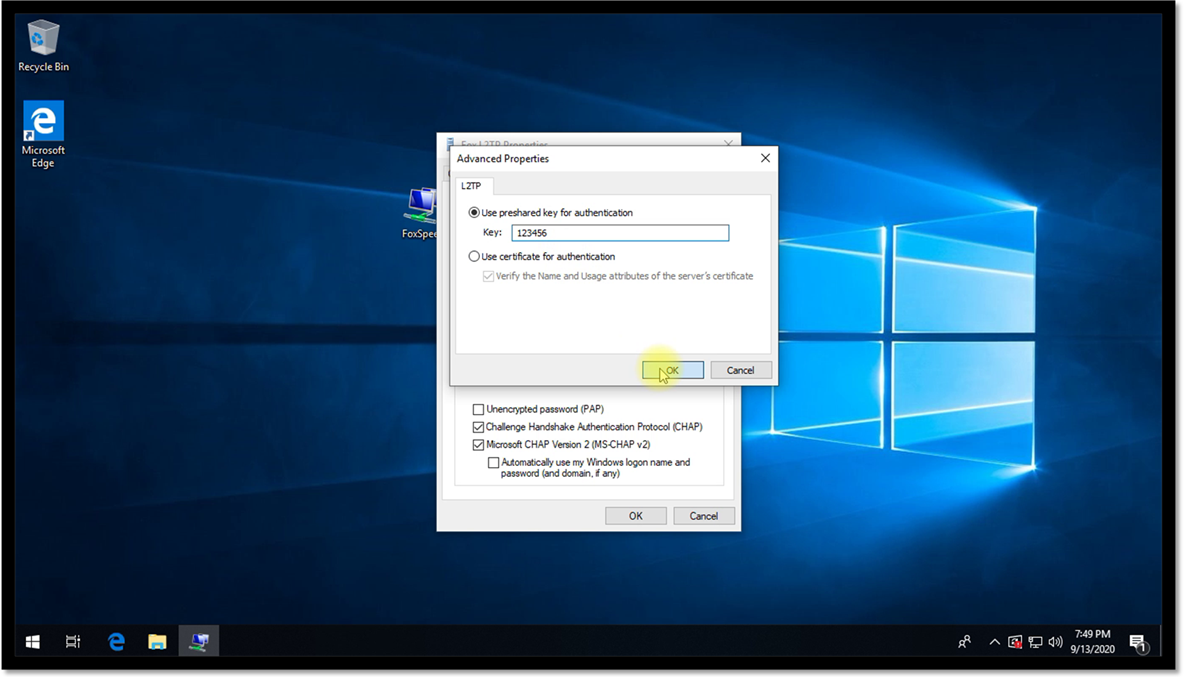The image size is (1184, 677).
Task: Uncheck Challenge Handshake Authentication Protocol (CHAP)
Action: tap(479, 427)
